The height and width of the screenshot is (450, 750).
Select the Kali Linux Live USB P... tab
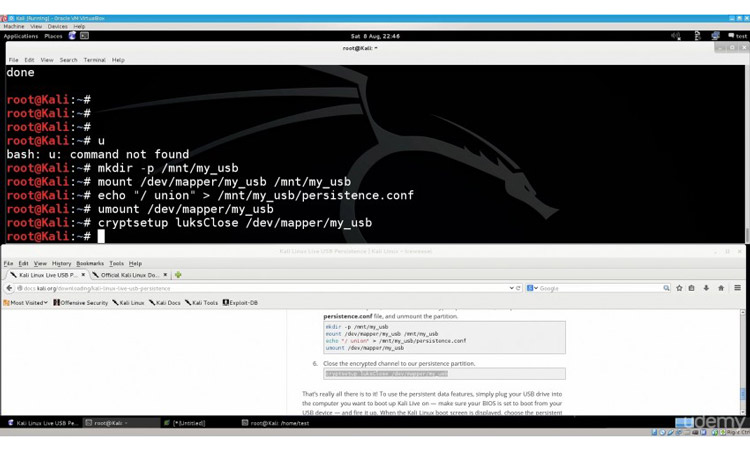click(x=46, y=275)
